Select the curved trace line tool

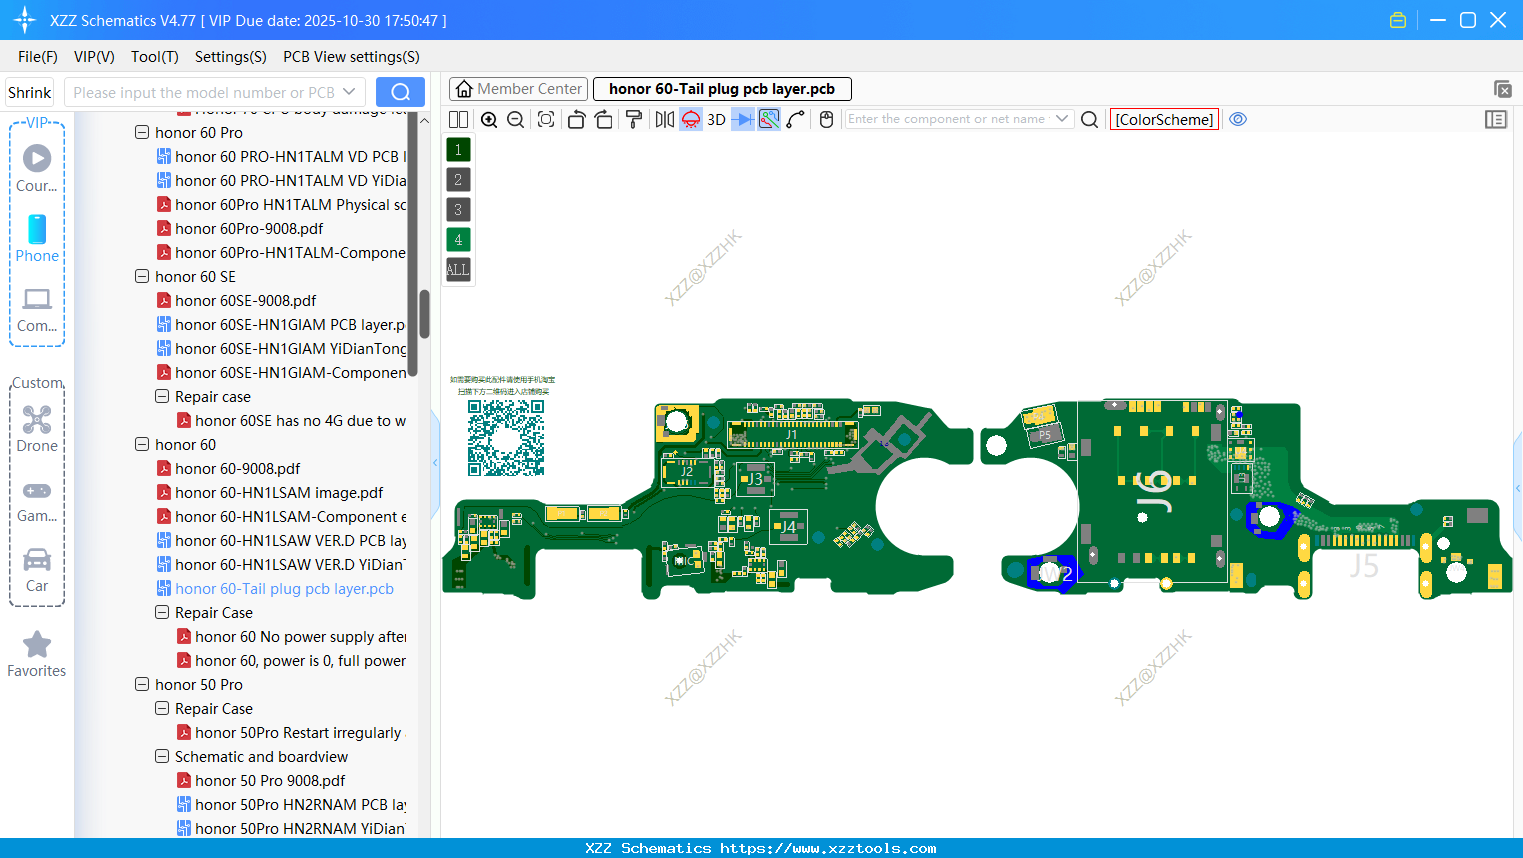(x=796, y=119)
